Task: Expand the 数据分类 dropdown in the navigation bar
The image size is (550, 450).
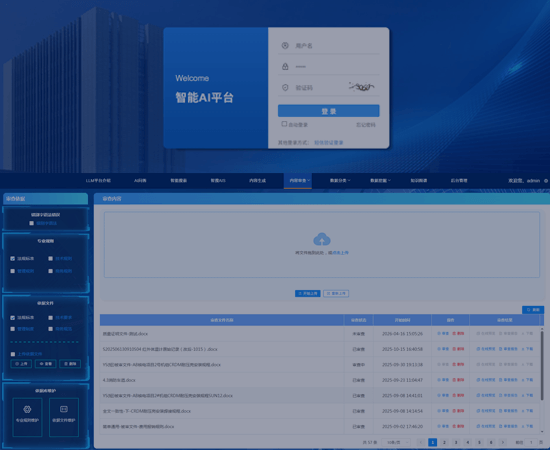Action: pyautogui.click(x=340, y=181)
